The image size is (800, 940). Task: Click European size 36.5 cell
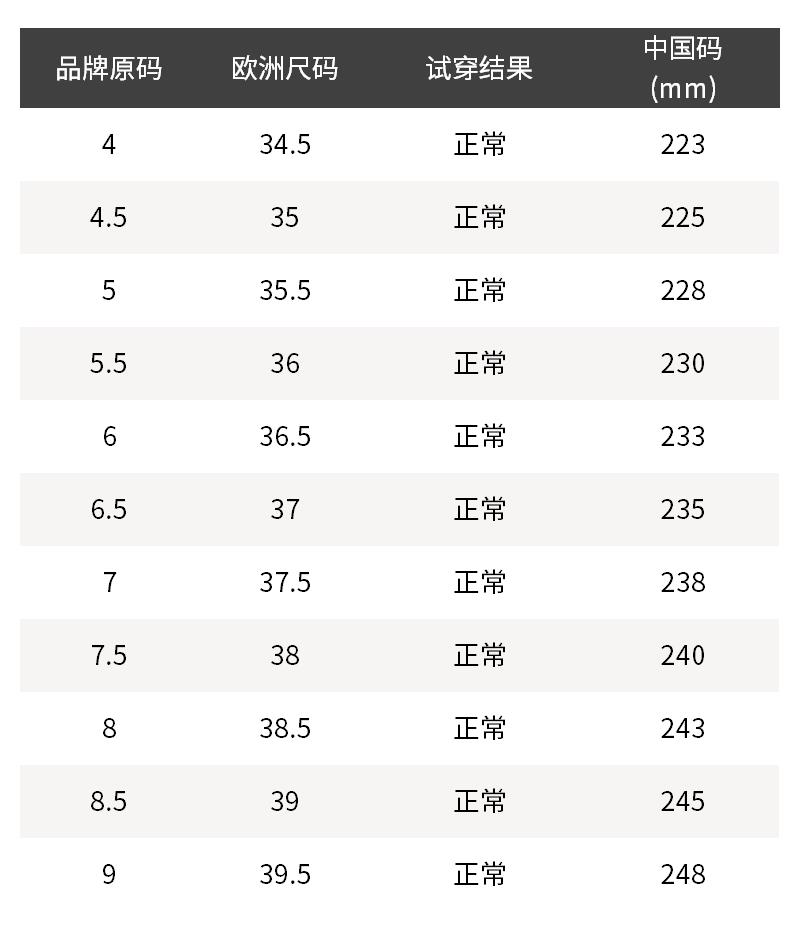(x=285, y=437)
